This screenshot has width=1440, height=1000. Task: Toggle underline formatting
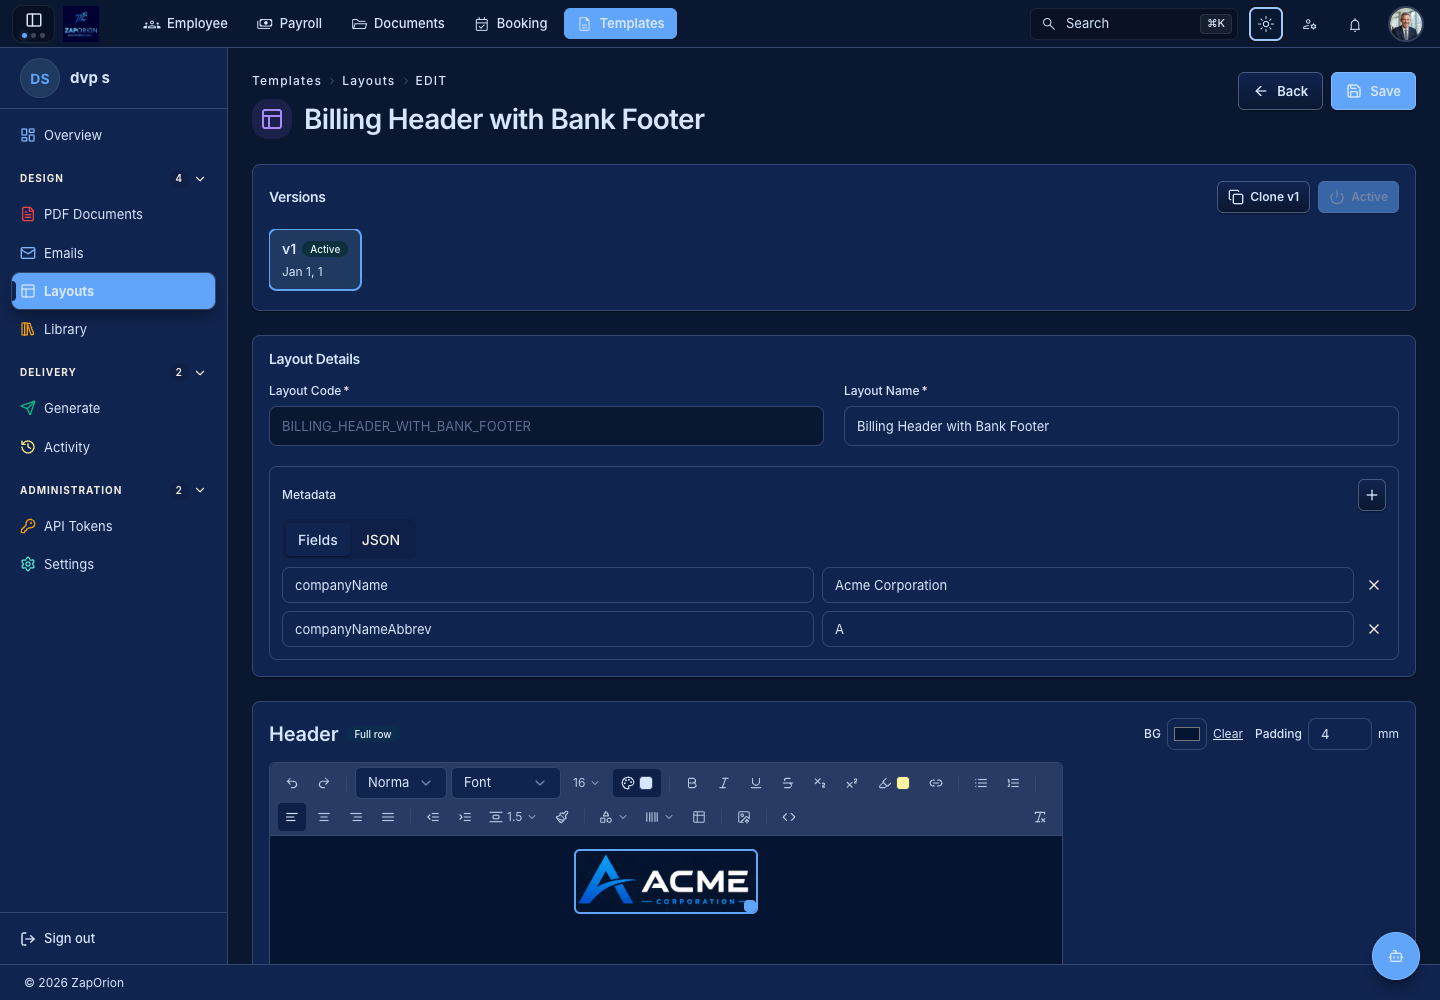(x=756, y=783)
